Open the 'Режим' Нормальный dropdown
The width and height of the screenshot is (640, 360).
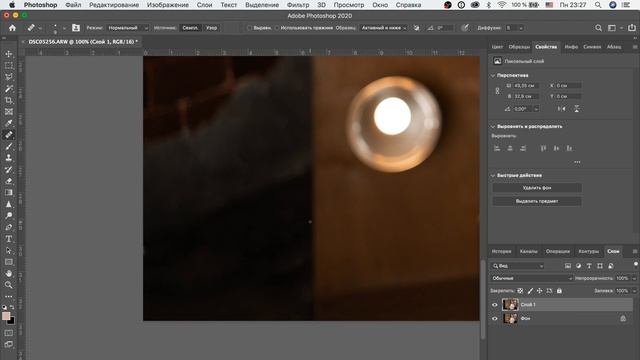(128, 28)
